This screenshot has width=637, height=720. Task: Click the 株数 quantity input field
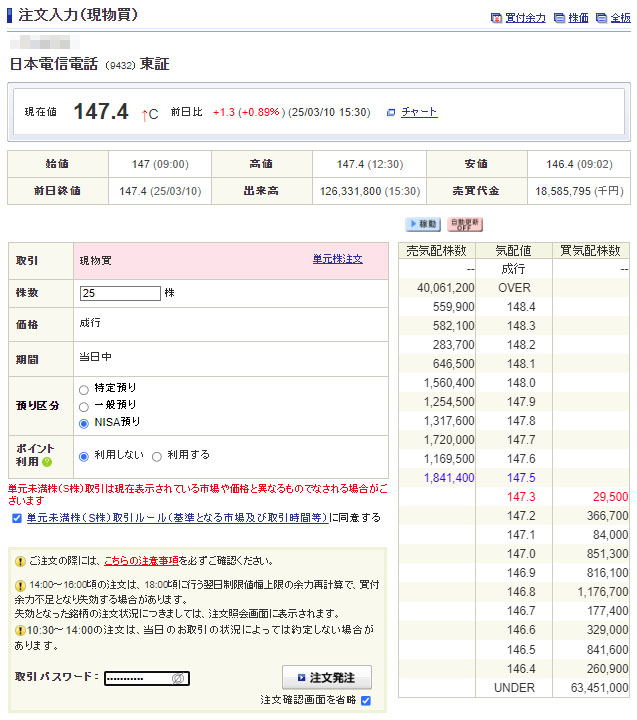[120, 293]
